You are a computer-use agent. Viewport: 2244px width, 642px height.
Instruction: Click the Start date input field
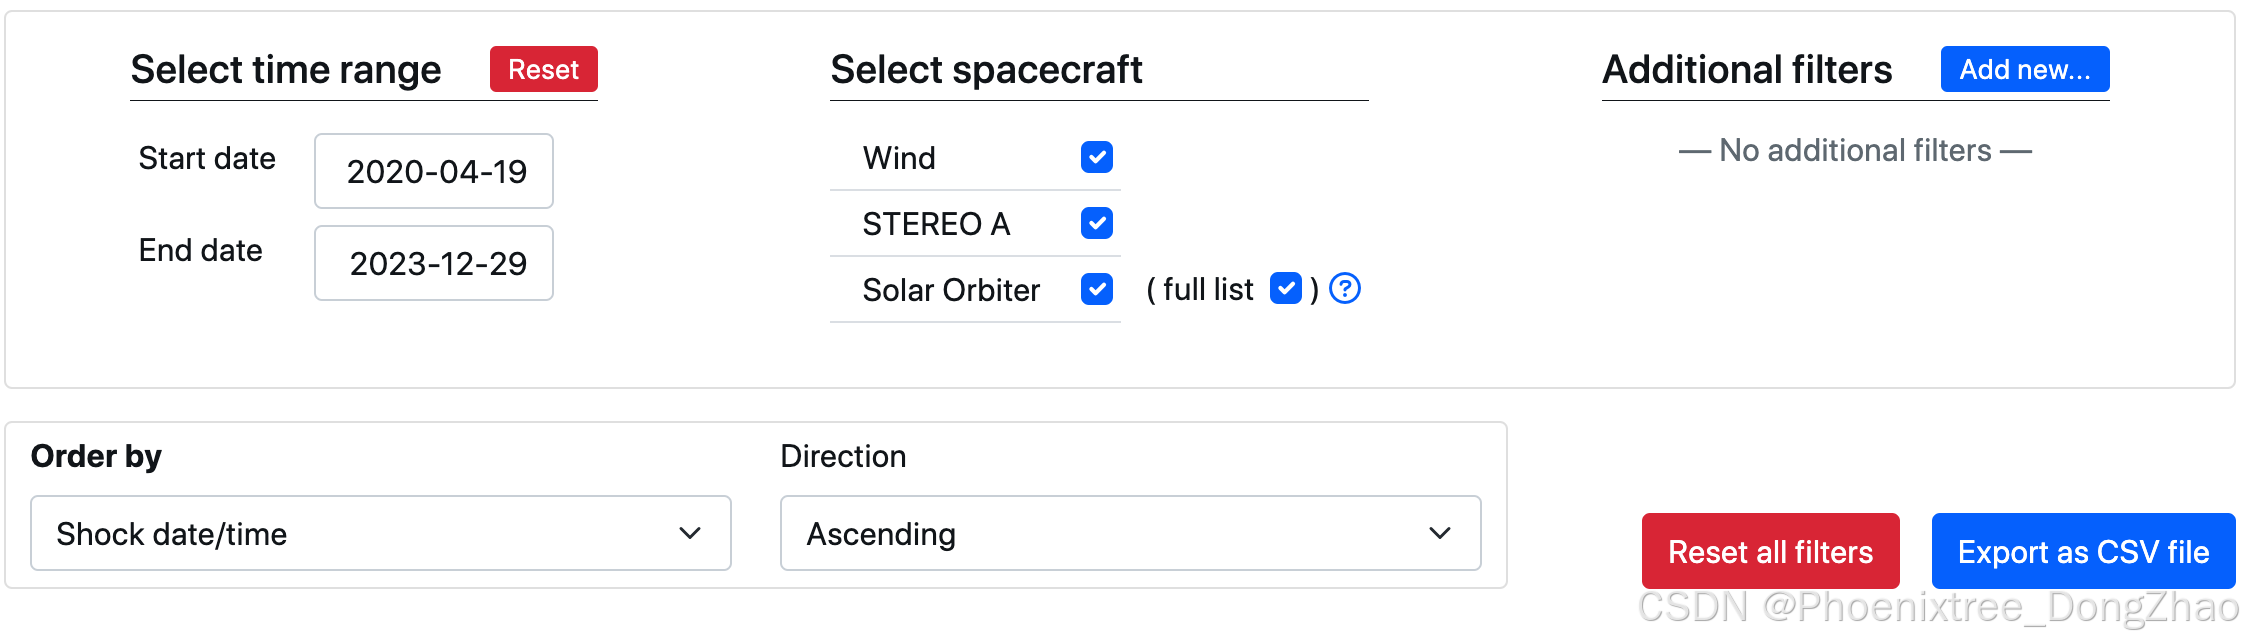point(434,171)
